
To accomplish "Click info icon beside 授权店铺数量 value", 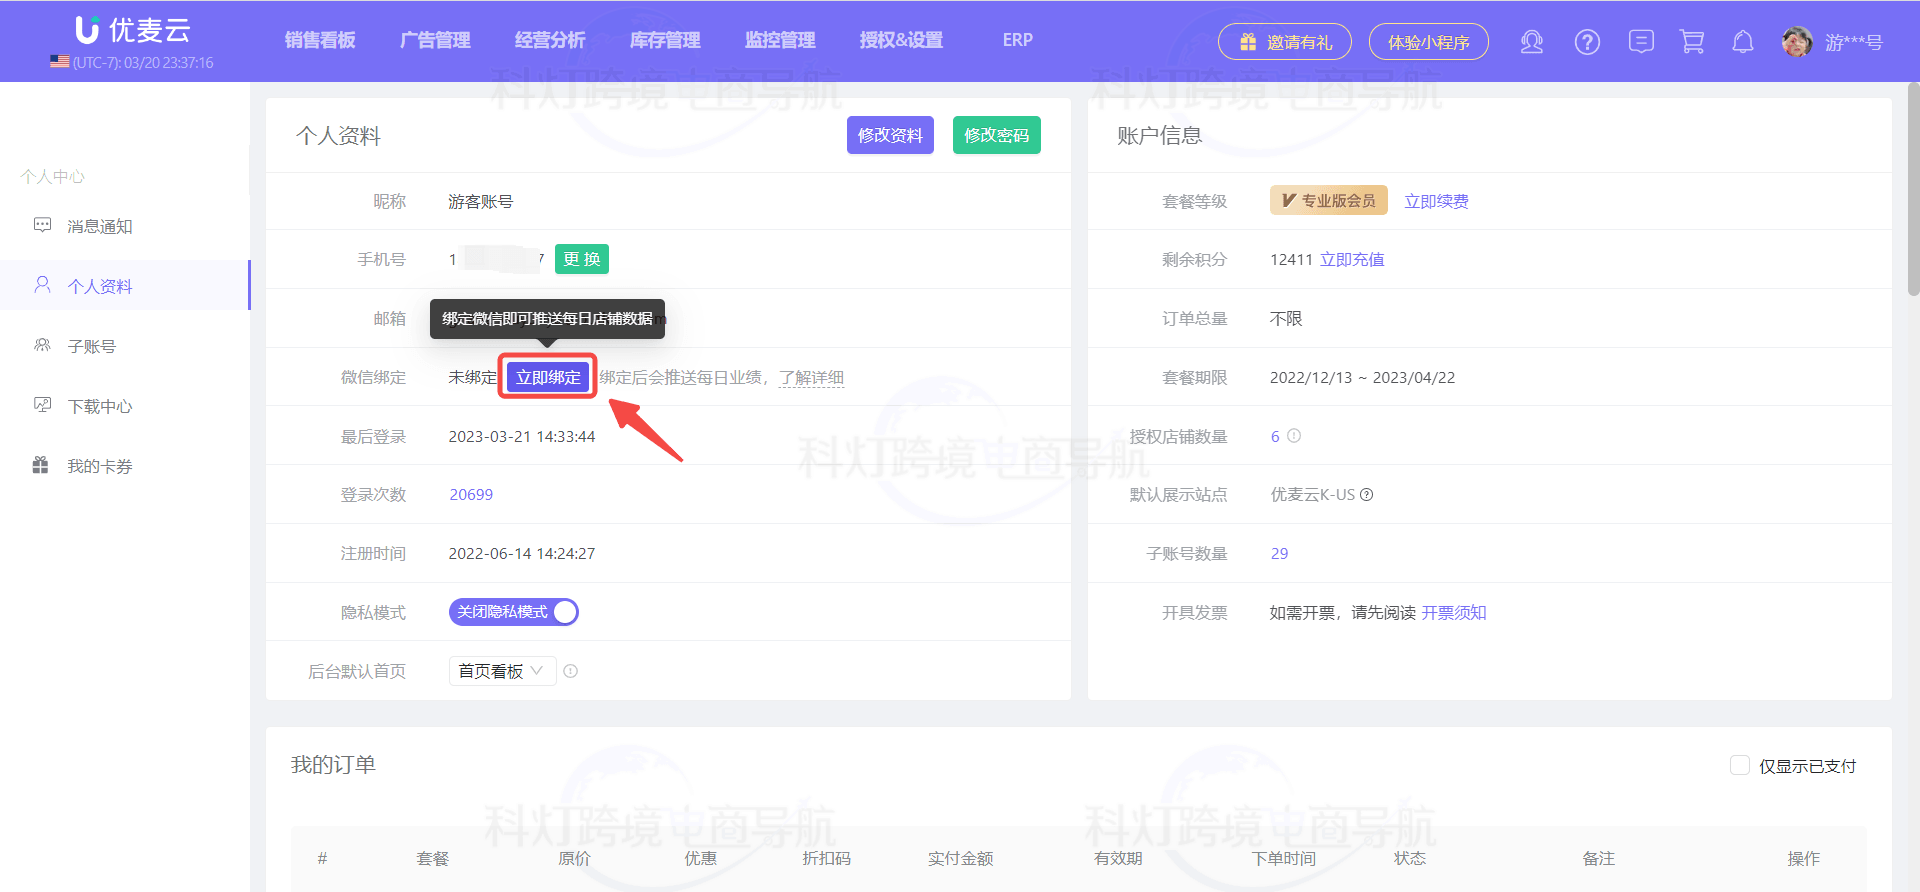I will click(1294, 436).
